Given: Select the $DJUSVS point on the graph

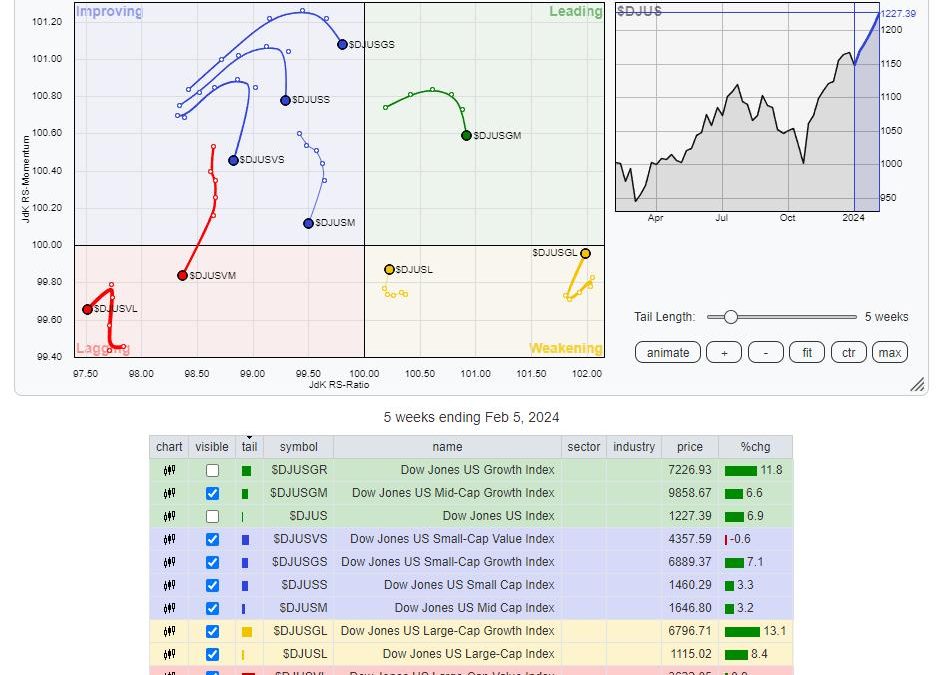Looking at the screenshot, I should (x=233, y=160).
